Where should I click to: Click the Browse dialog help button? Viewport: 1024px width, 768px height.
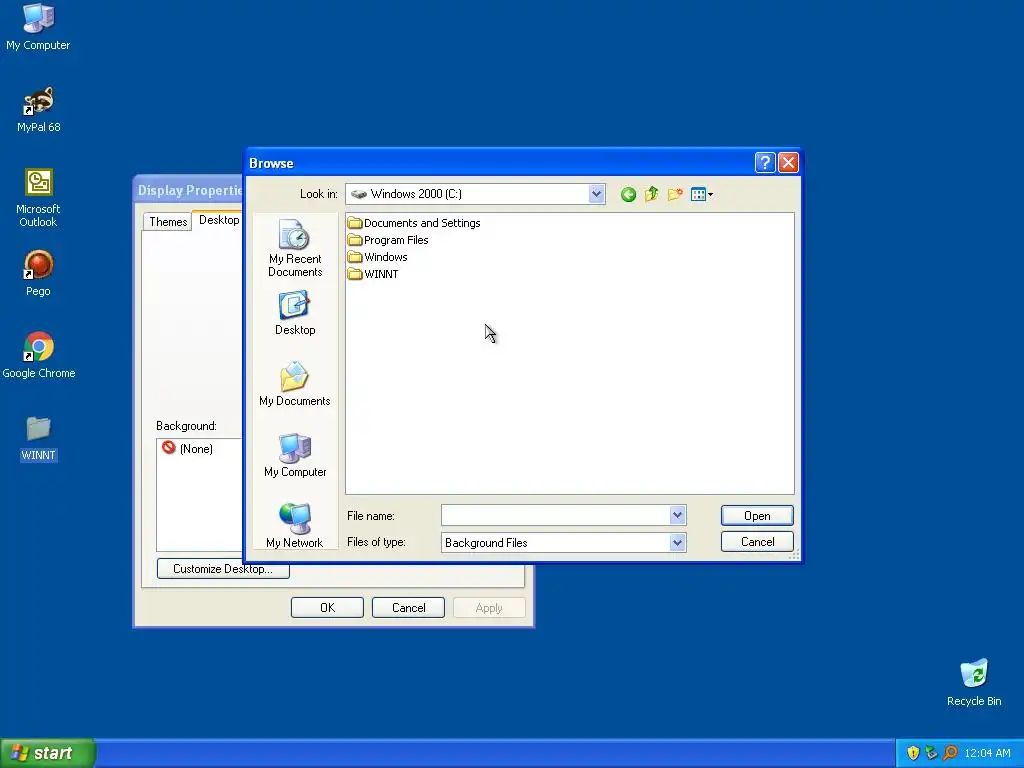coord(765,163)
